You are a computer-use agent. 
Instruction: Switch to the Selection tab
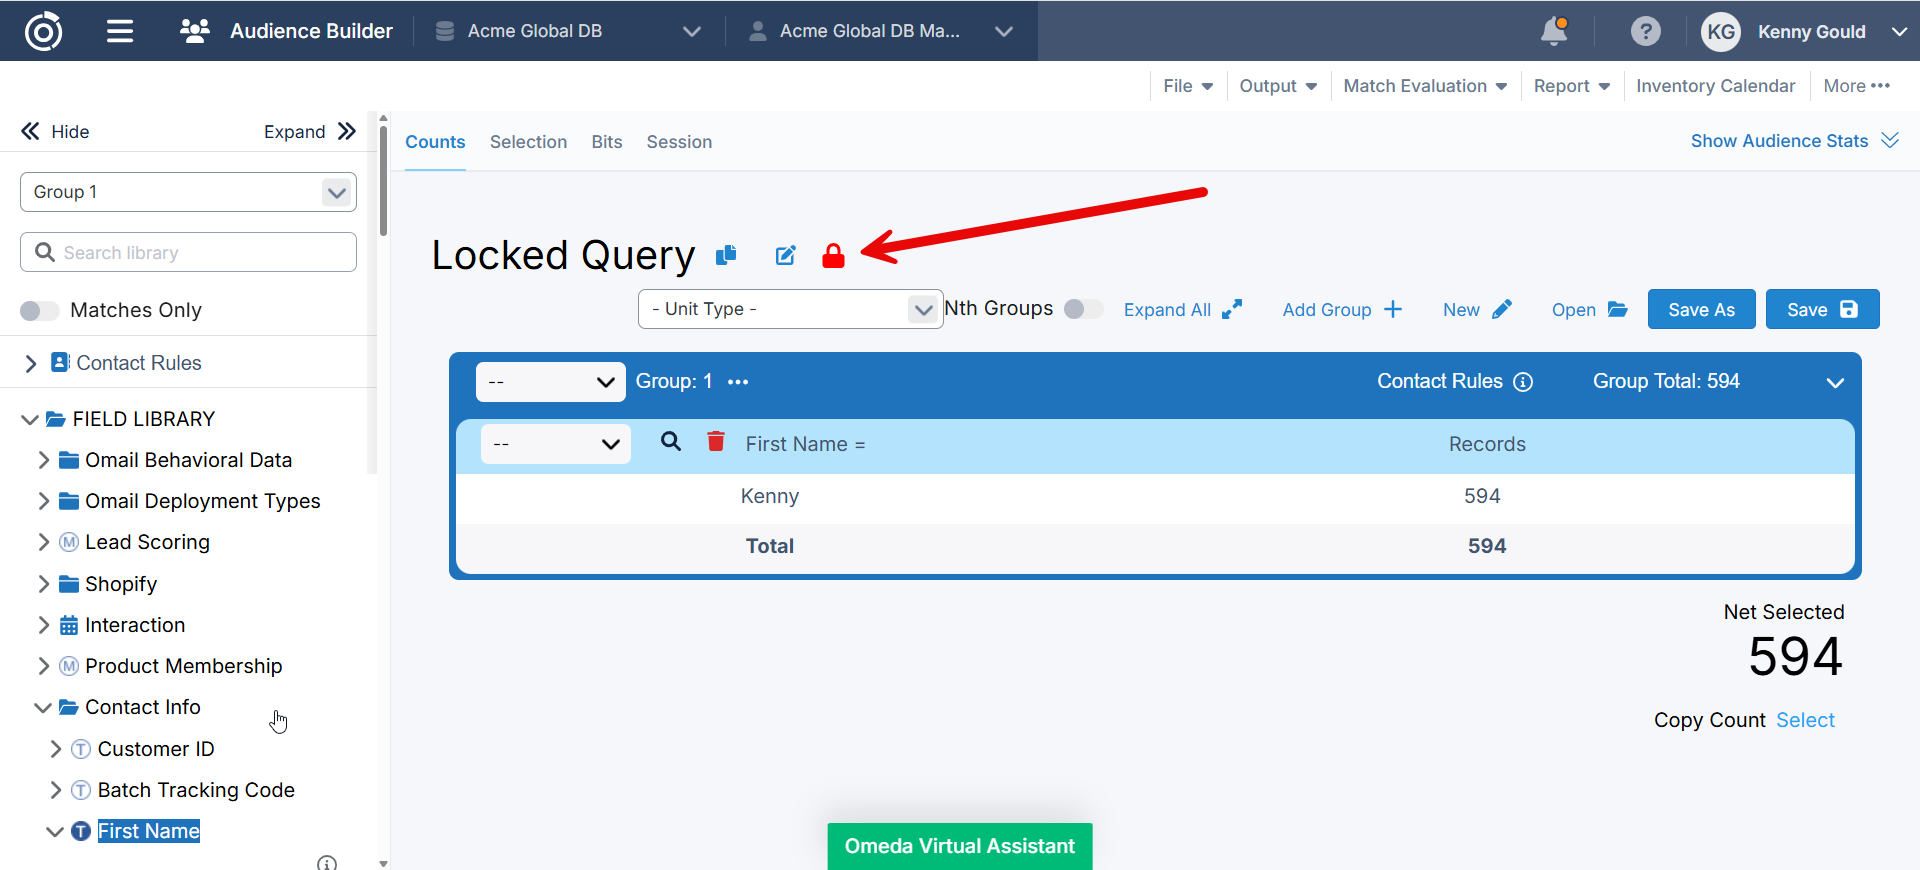pyautogui.click(x=528, y=142)
